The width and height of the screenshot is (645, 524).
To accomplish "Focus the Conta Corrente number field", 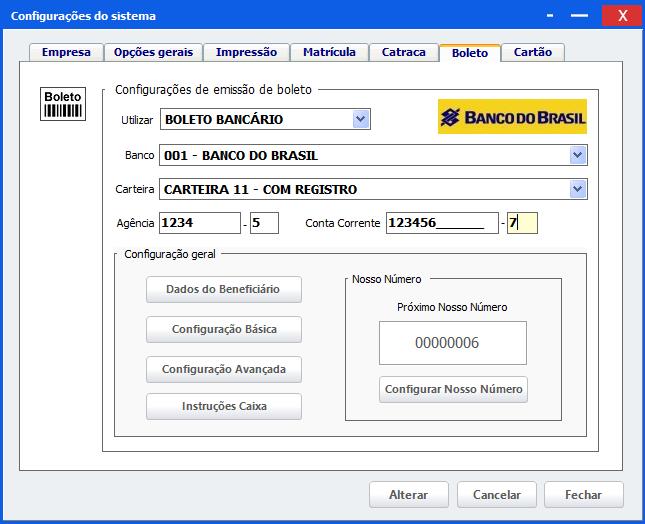I will (x=442, y=223).
